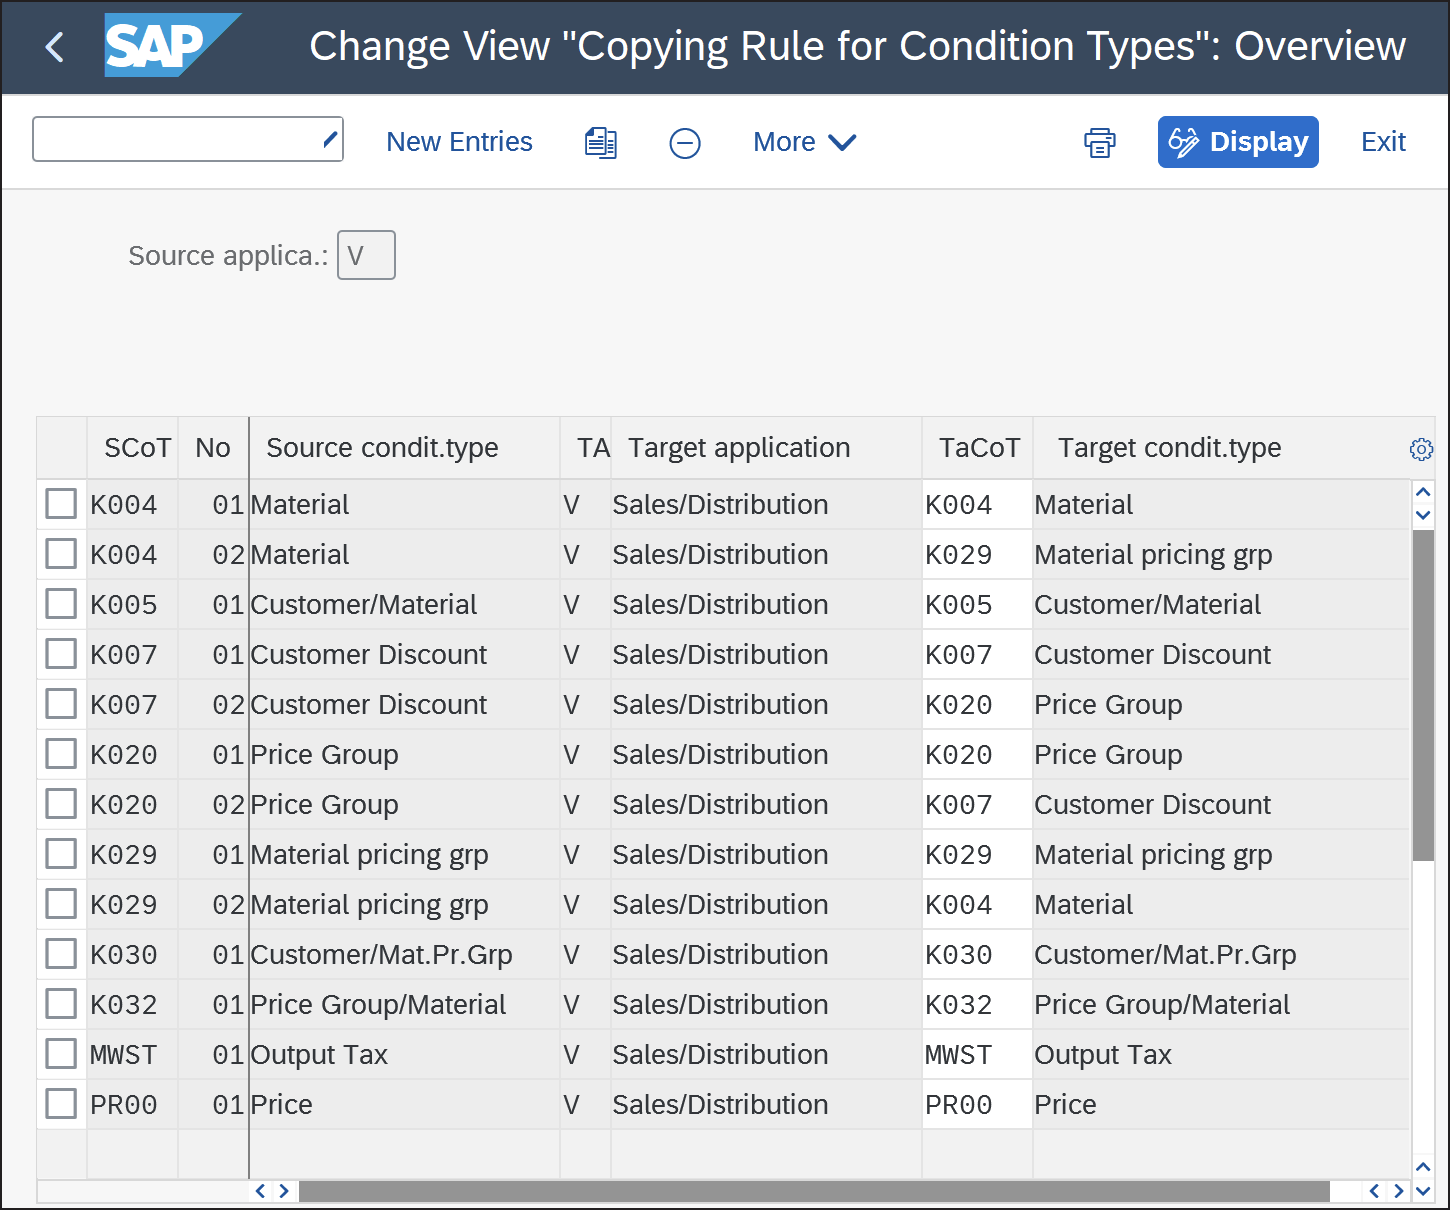The image size is (1450, 1210).
Task: Click the vertical scrollbar thumb
Action: (x=1423, y=695)
